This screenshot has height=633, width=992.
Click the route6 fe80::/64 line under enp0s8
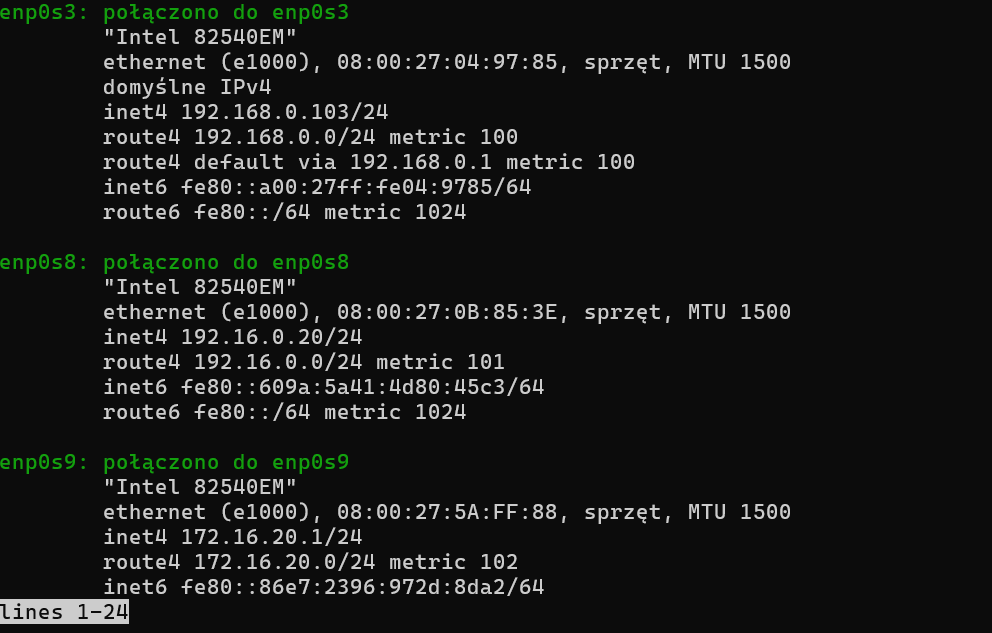click(284, 413)
